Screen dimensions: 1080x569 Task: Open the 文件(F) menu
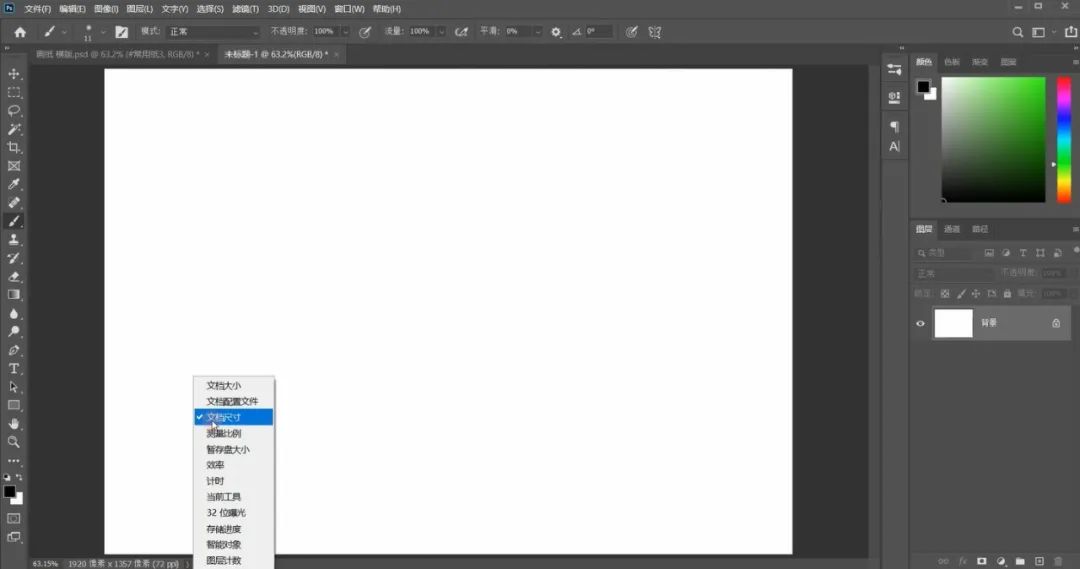click(37, 9)
